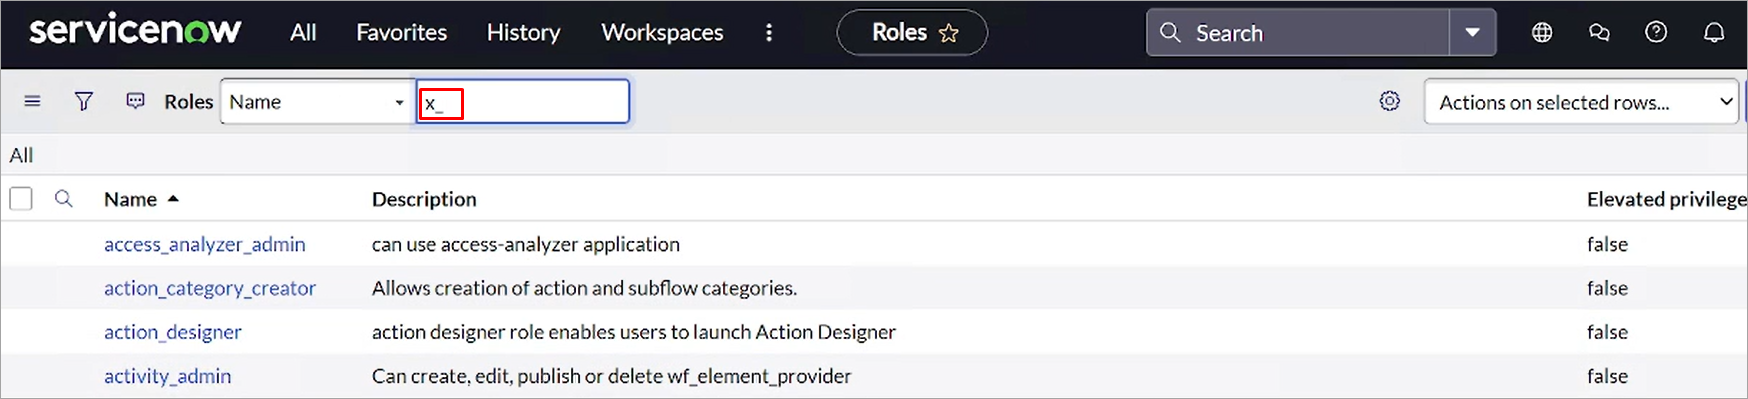Image resolution: width=1748 pixels, height=399 pixels.
Task: Click the Roles title pill
Action: pyautogui.click(x=912, y=33)
